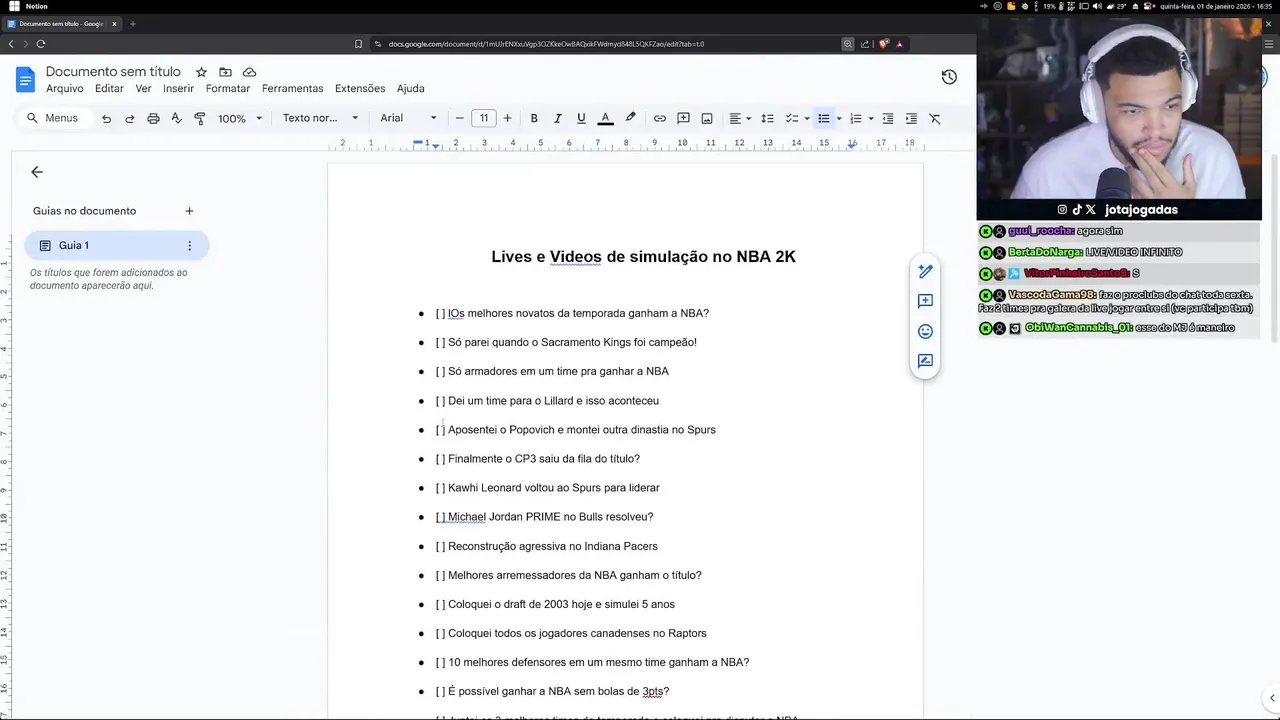
Task: Underline the selected text
Action: (x=581, y=118)
